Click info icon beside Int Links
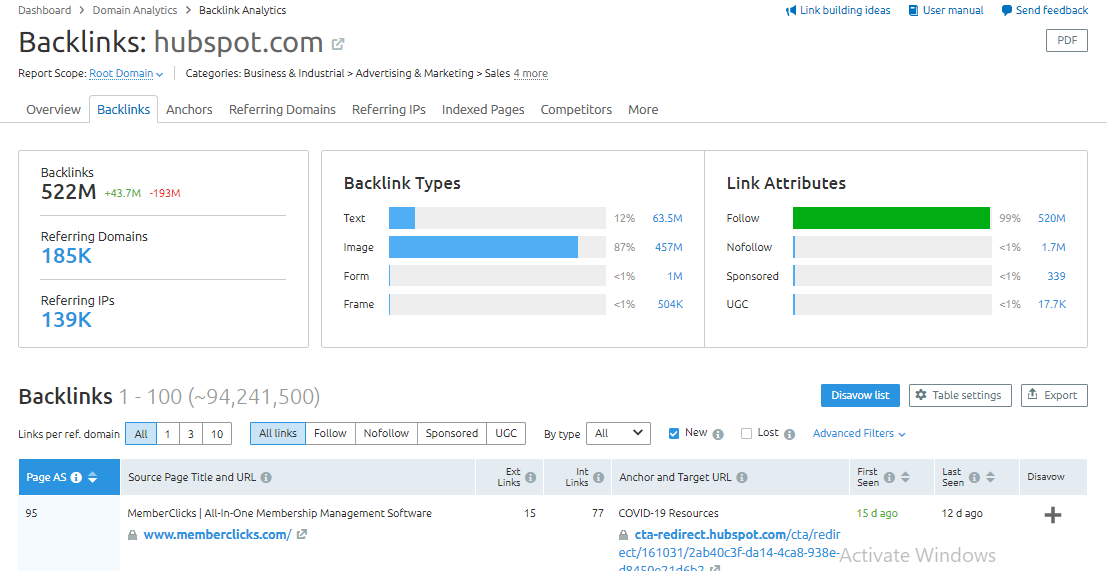 [x=599, y=478]
